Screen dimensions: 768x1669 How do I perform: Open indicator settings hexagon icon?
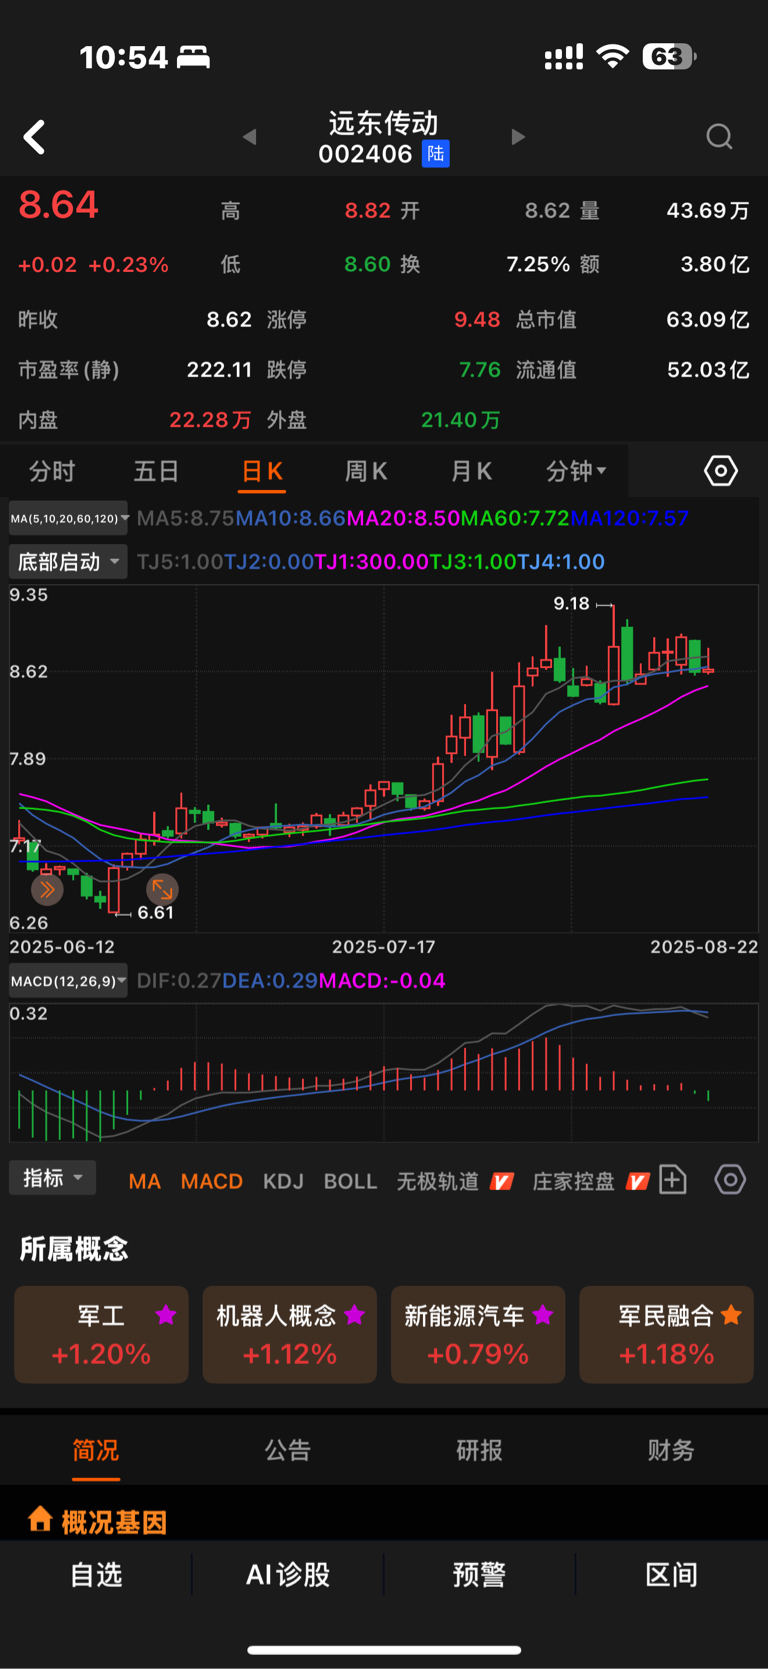(x=730, y=1180)
